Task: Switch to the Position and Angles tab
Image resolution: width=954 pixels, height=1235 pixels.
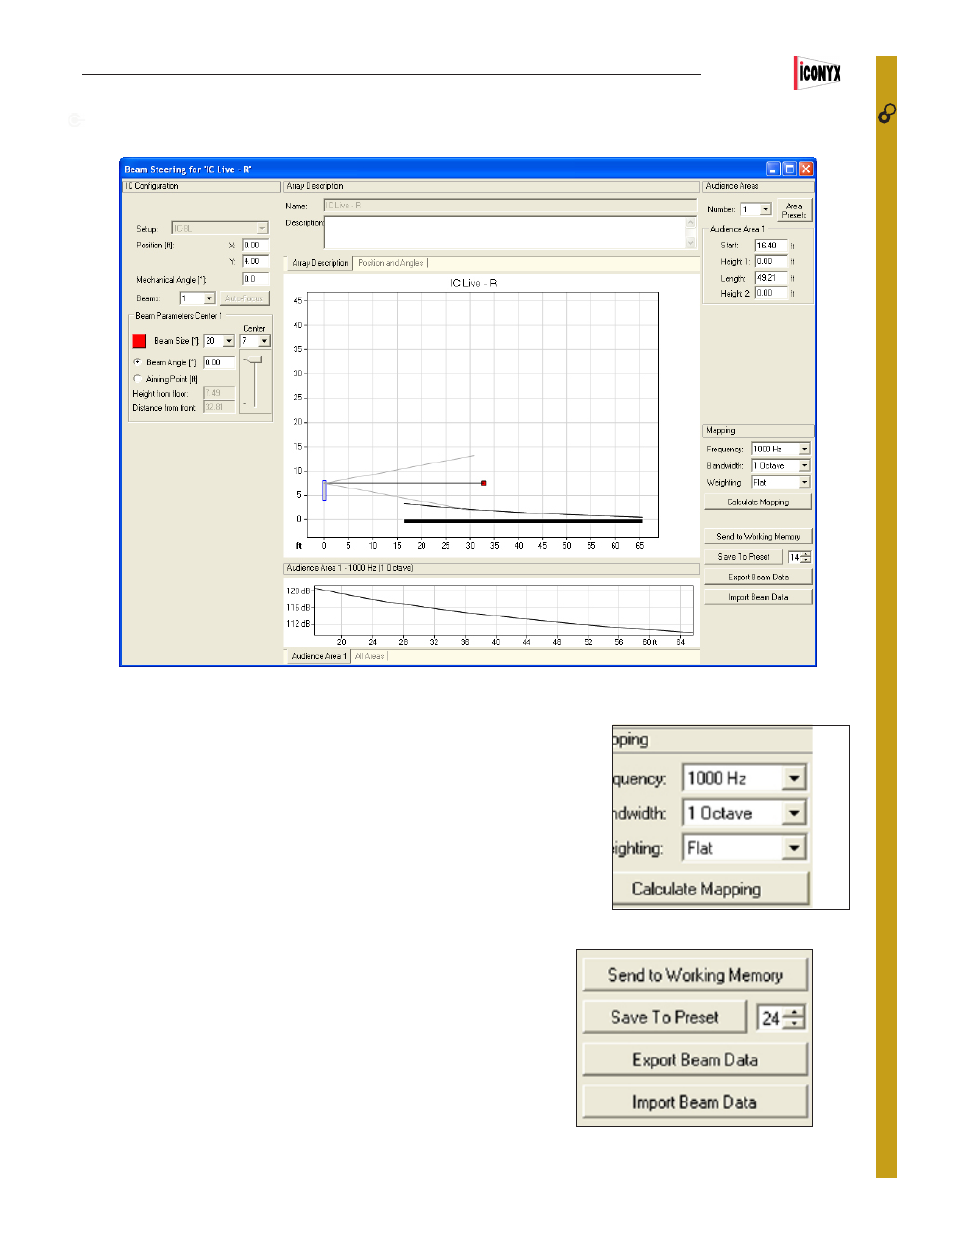Action: point(391,263)
